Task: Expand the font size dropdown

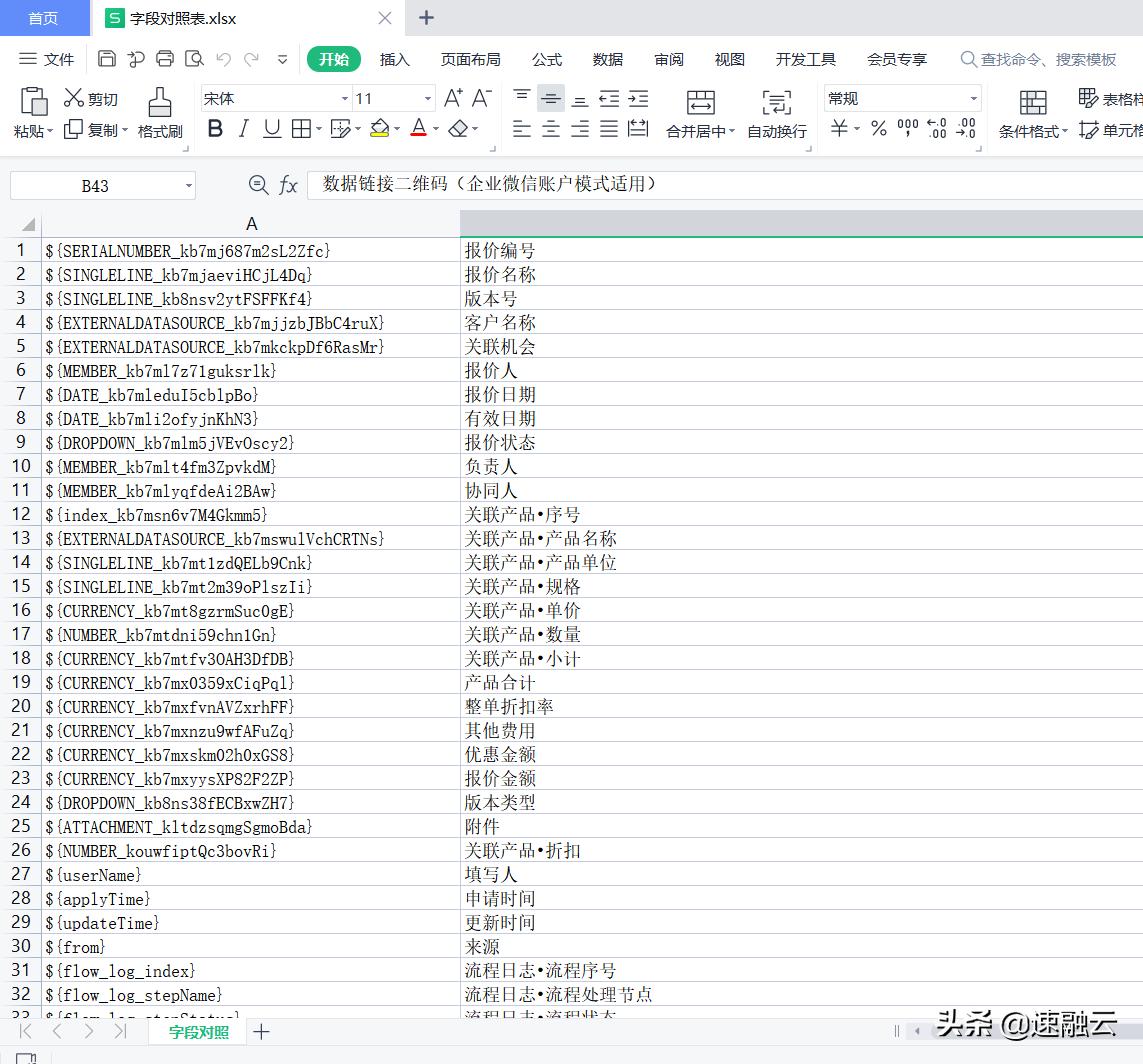Action: click(427, 97)
